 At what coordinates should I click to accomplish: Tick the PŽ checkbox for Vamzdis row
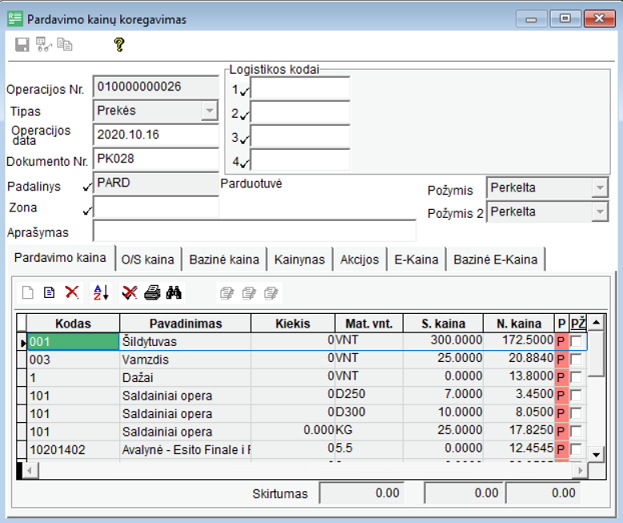click(576, 359)
